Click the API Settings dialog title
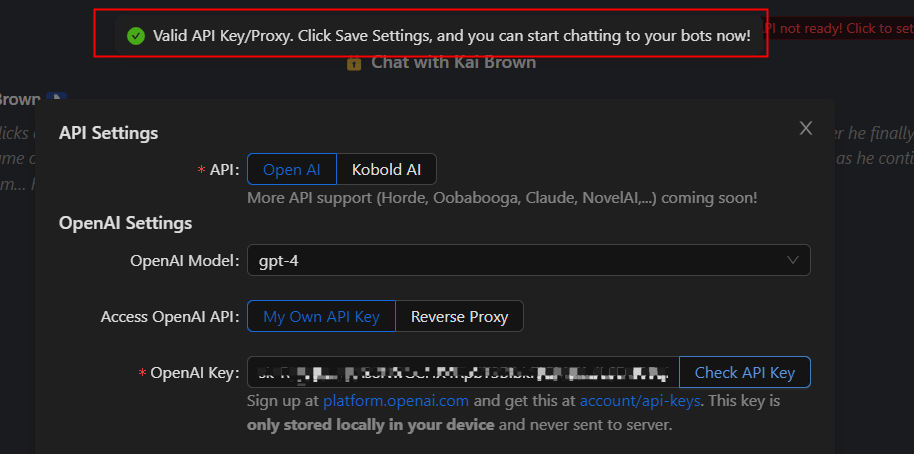The image size is (914, 454). click(x=109, y=132)
